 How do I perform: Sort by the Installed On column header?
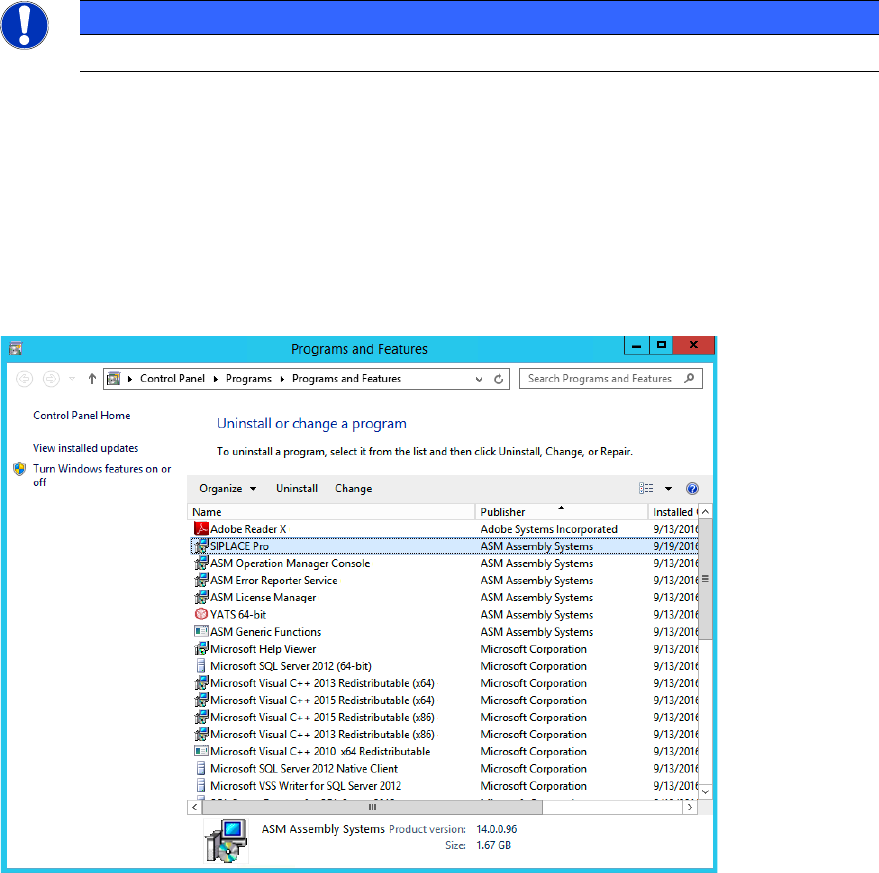click(x=673, y=512)
